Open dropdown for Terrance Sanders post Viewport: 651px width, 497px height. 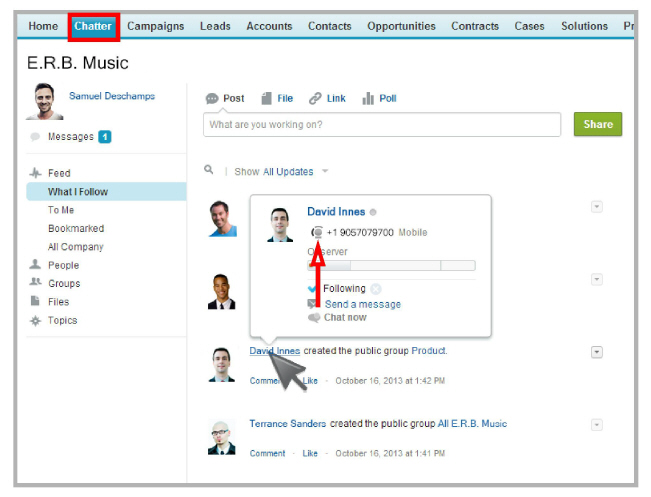click(597, 425)
